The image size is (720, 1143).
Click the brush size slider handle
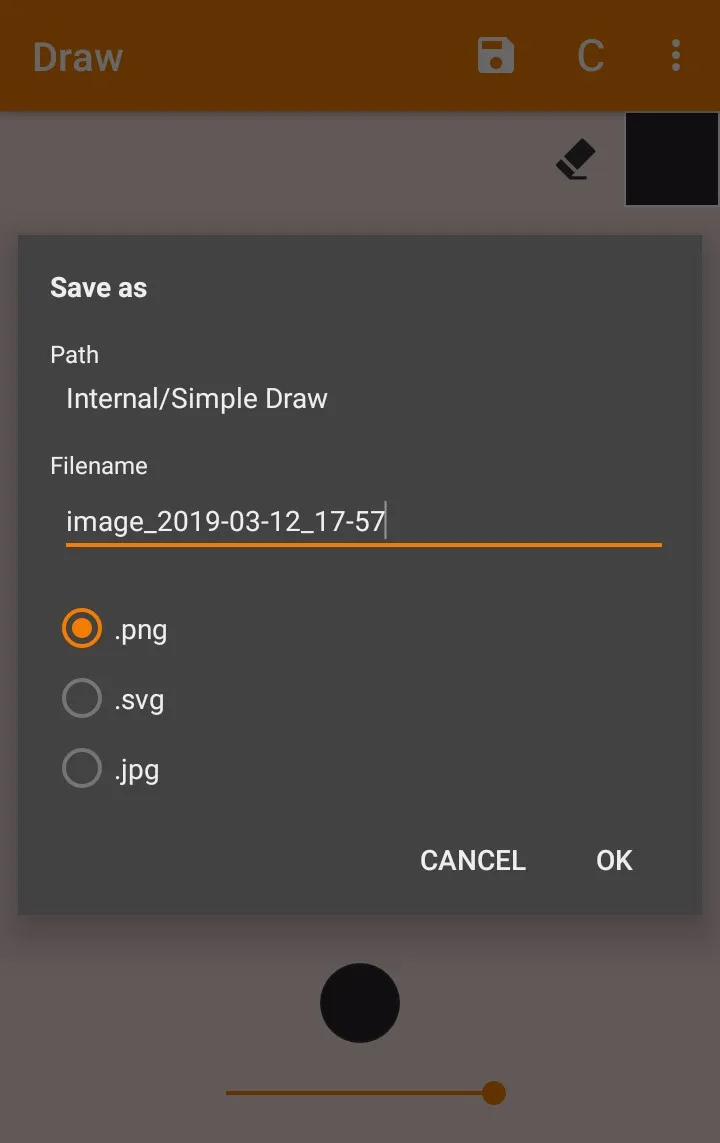(494, 1093)
